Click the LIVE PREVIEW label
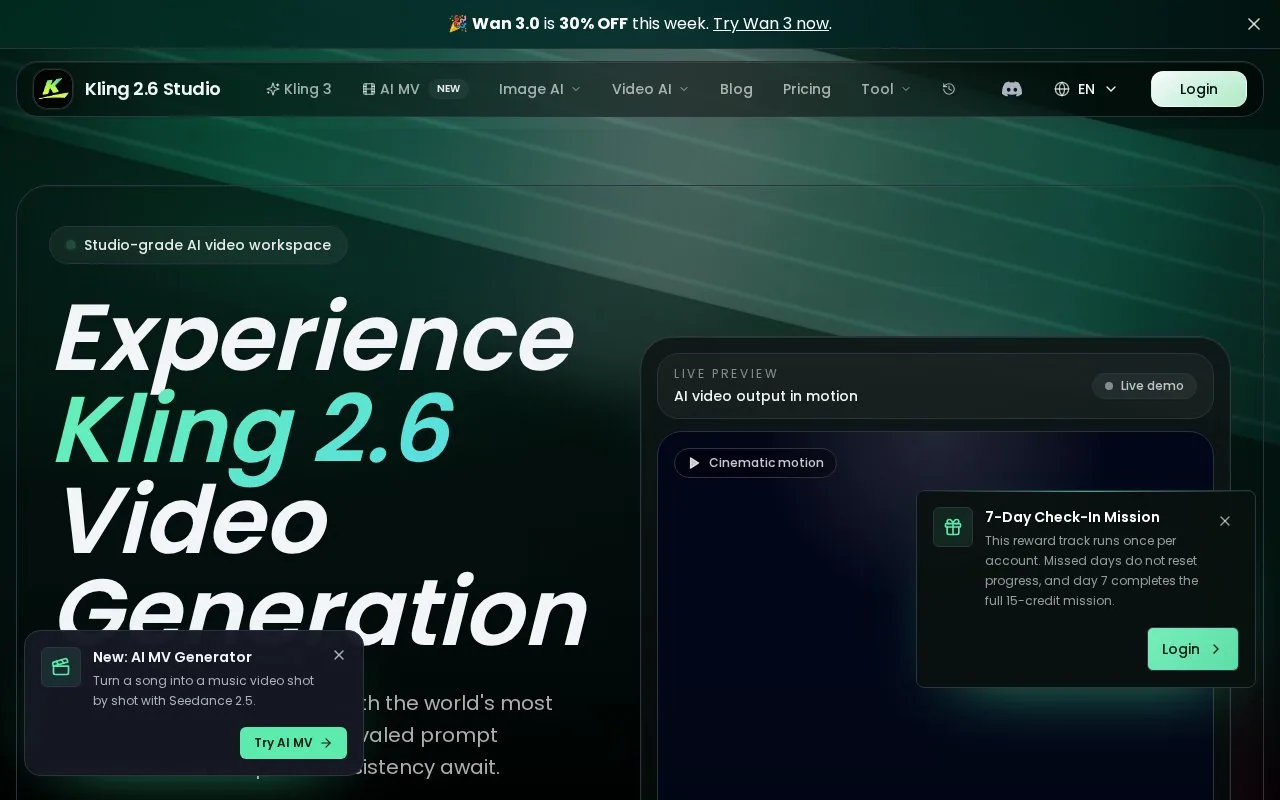The height and width of the screenshot is (800, 1280). click(726, 374)
